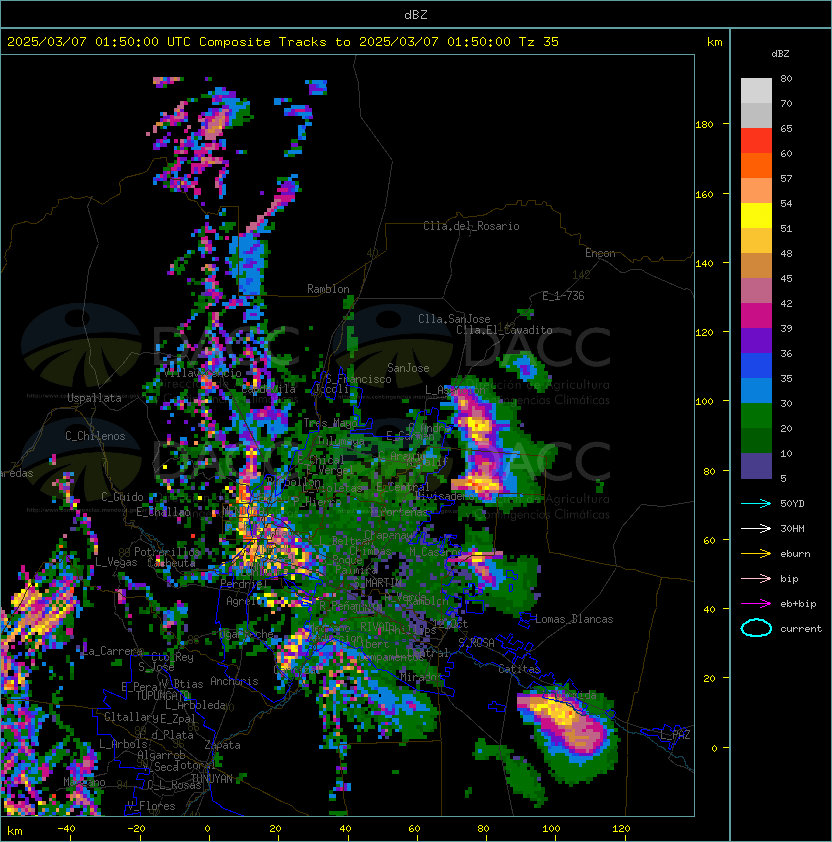The height and width of the screenshot is (842, 832).
Task: Click the 'Potrerillos' place label
Action: coord(167,552)
